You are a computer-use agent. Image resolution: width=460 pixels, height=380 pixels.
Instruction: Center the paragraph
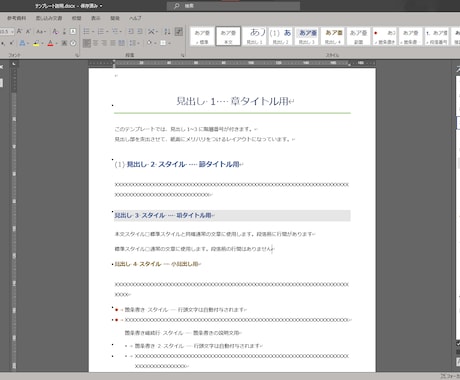coord(95,43)
